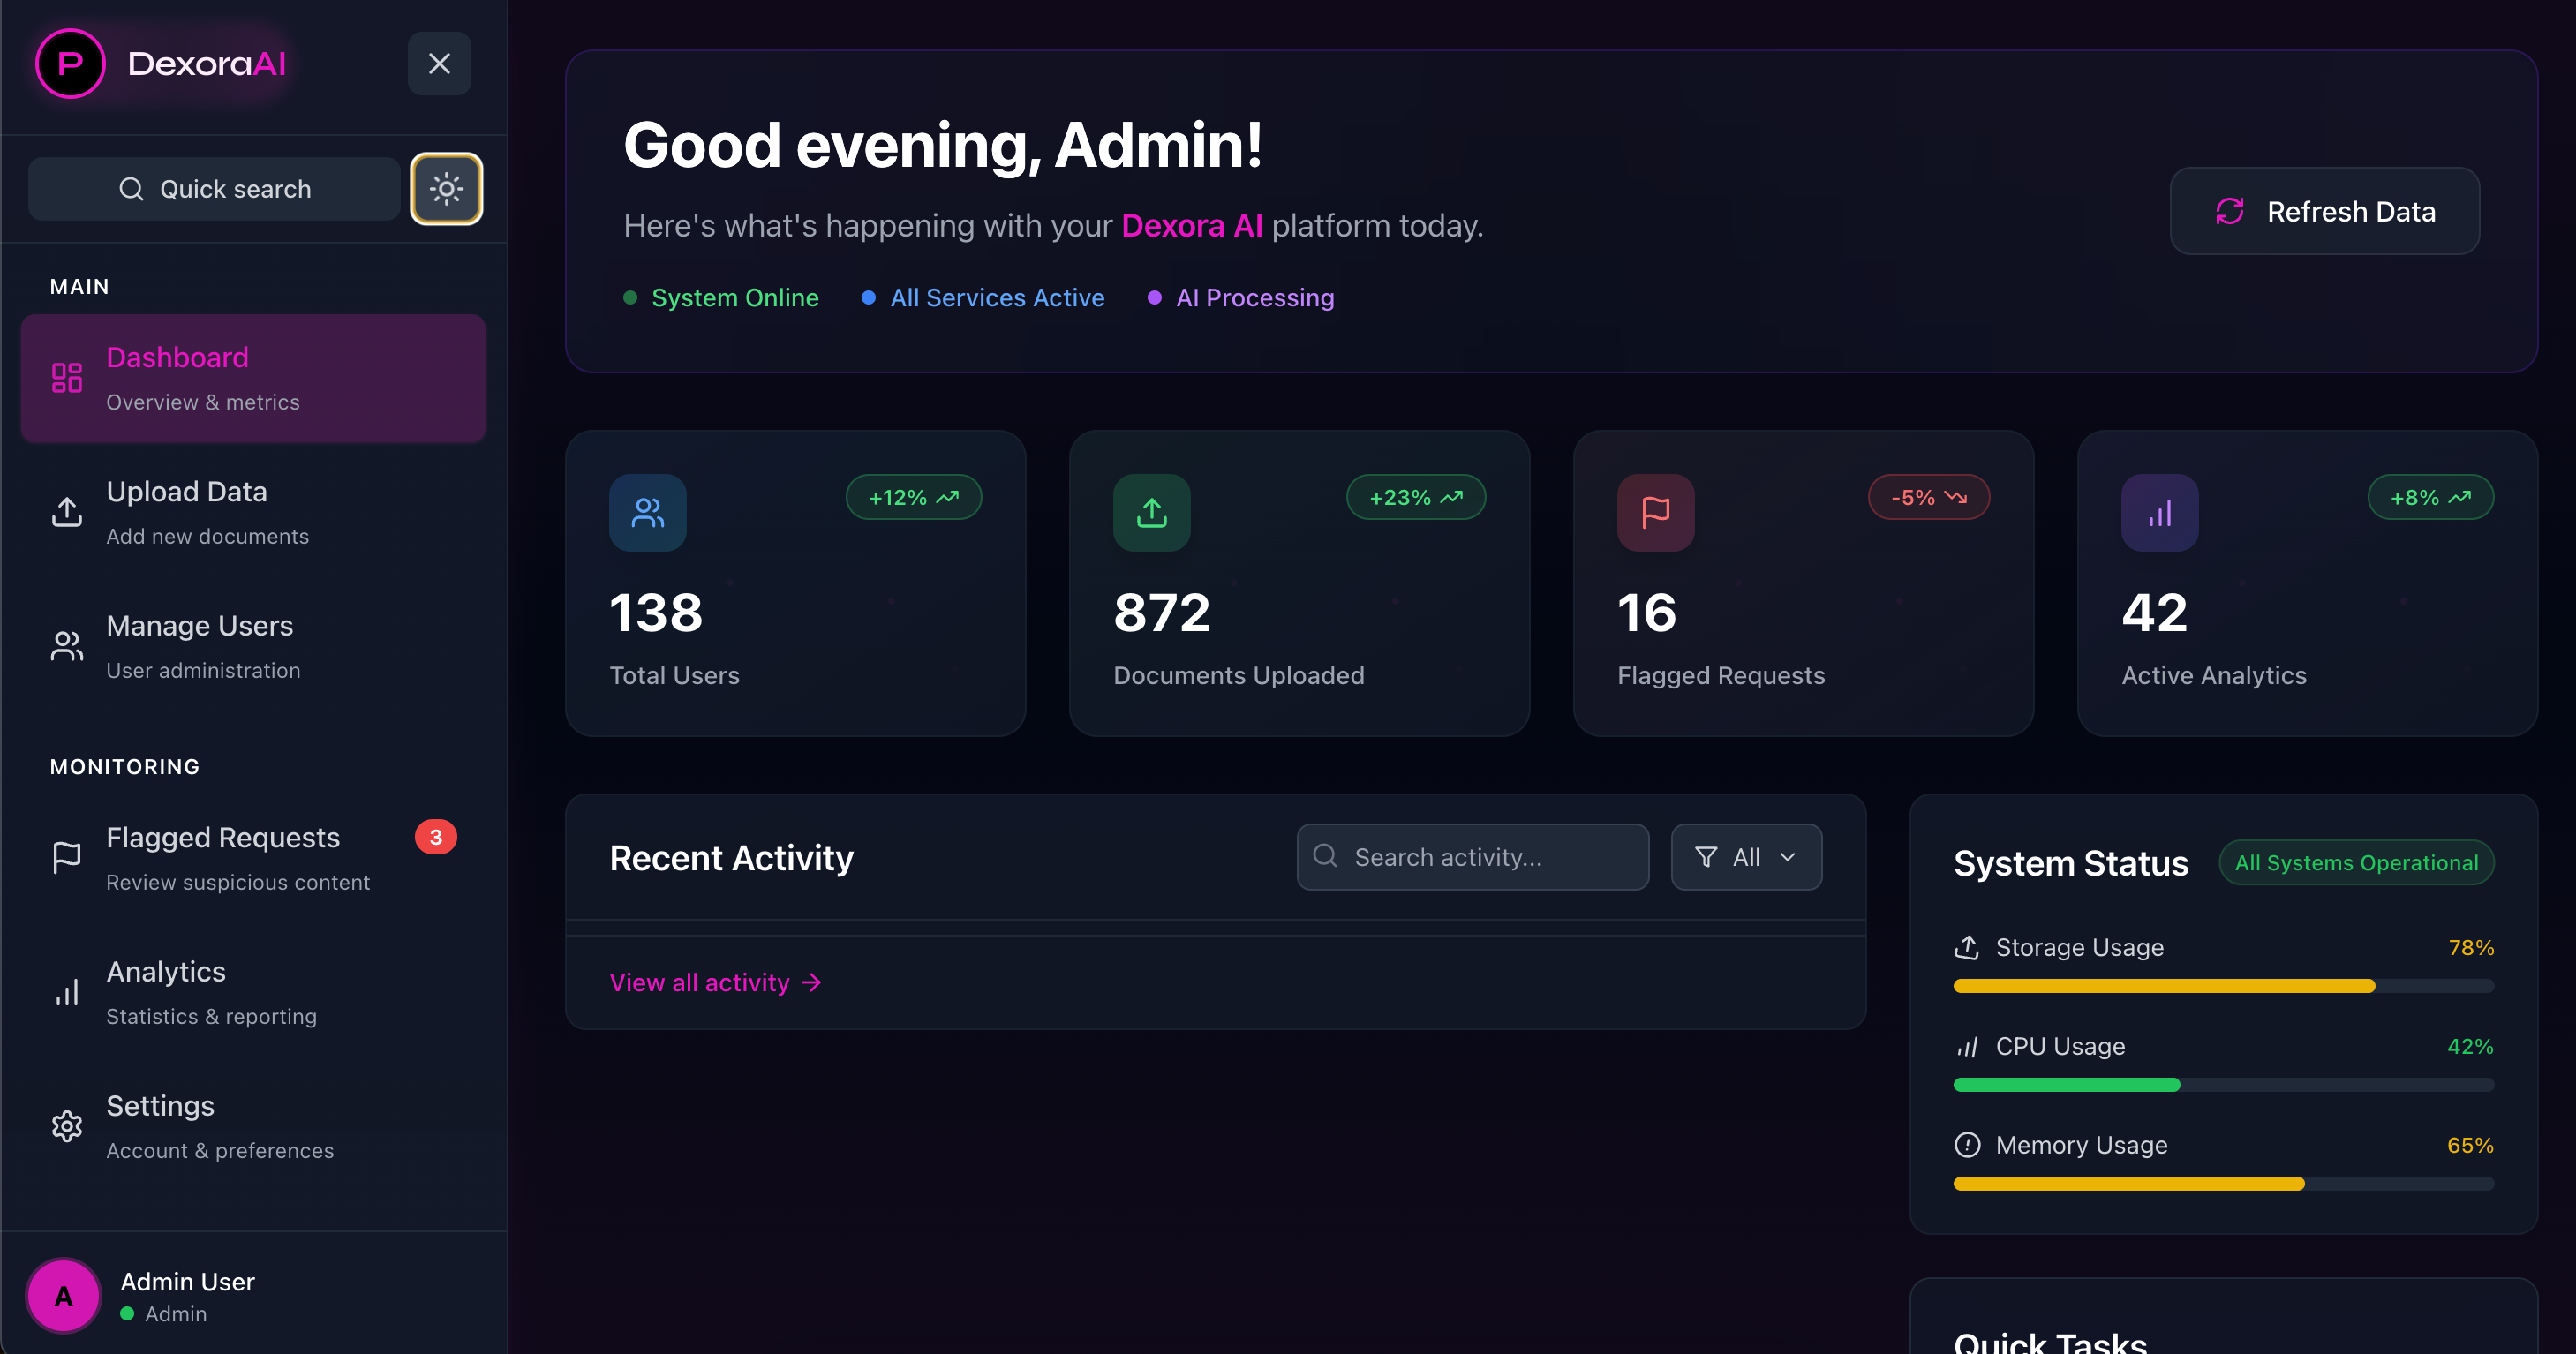Toggle the light/dark theme sun button
2576x1354 pixels.
pos(446,189)
